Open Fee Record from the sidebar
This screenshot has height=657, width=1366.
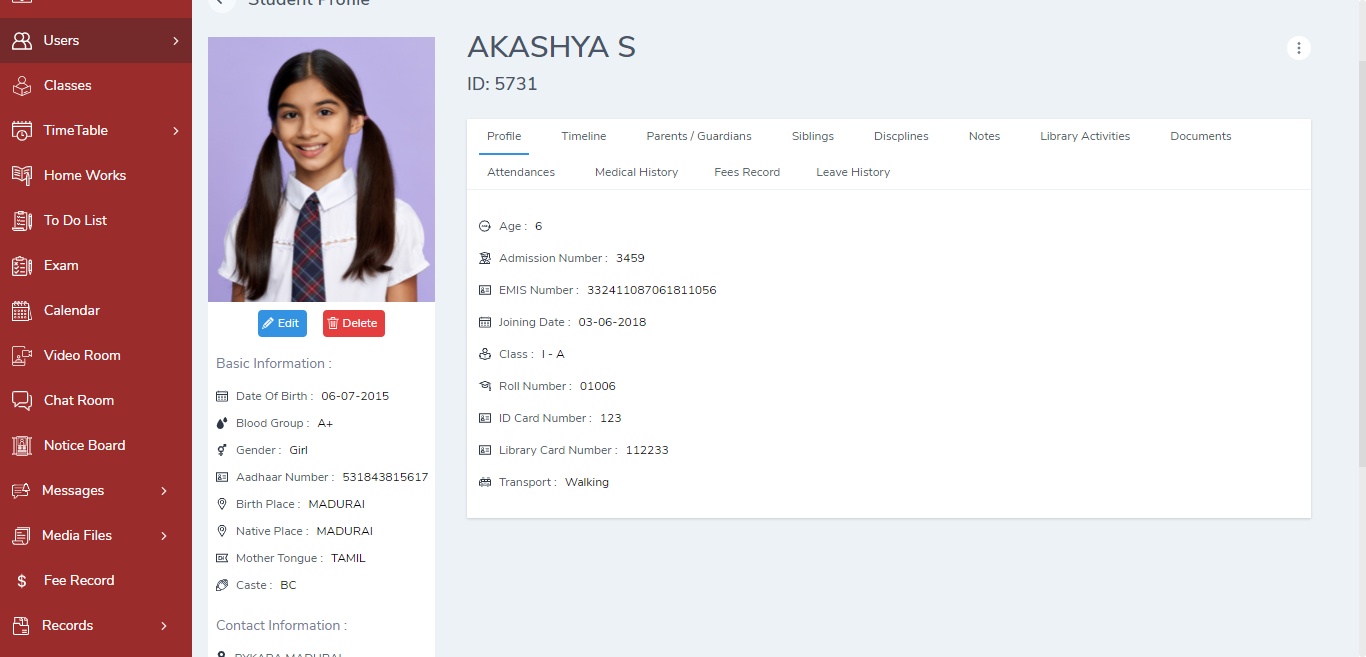(79, 581)
